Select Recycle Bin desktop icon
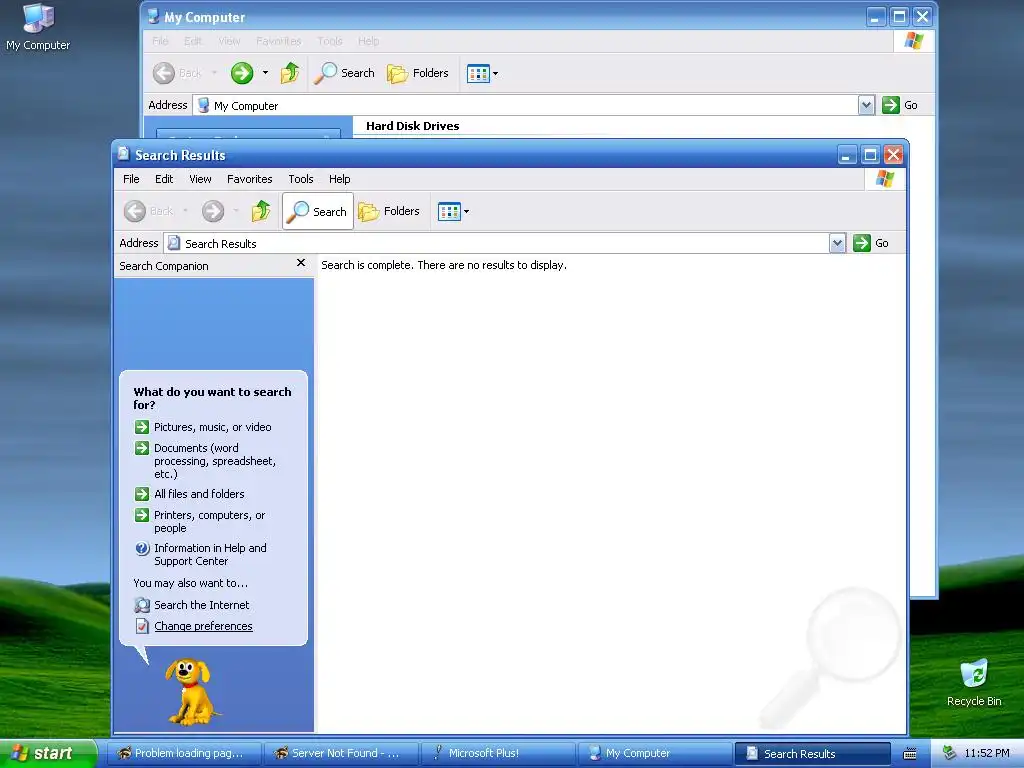 click(974, 683)
